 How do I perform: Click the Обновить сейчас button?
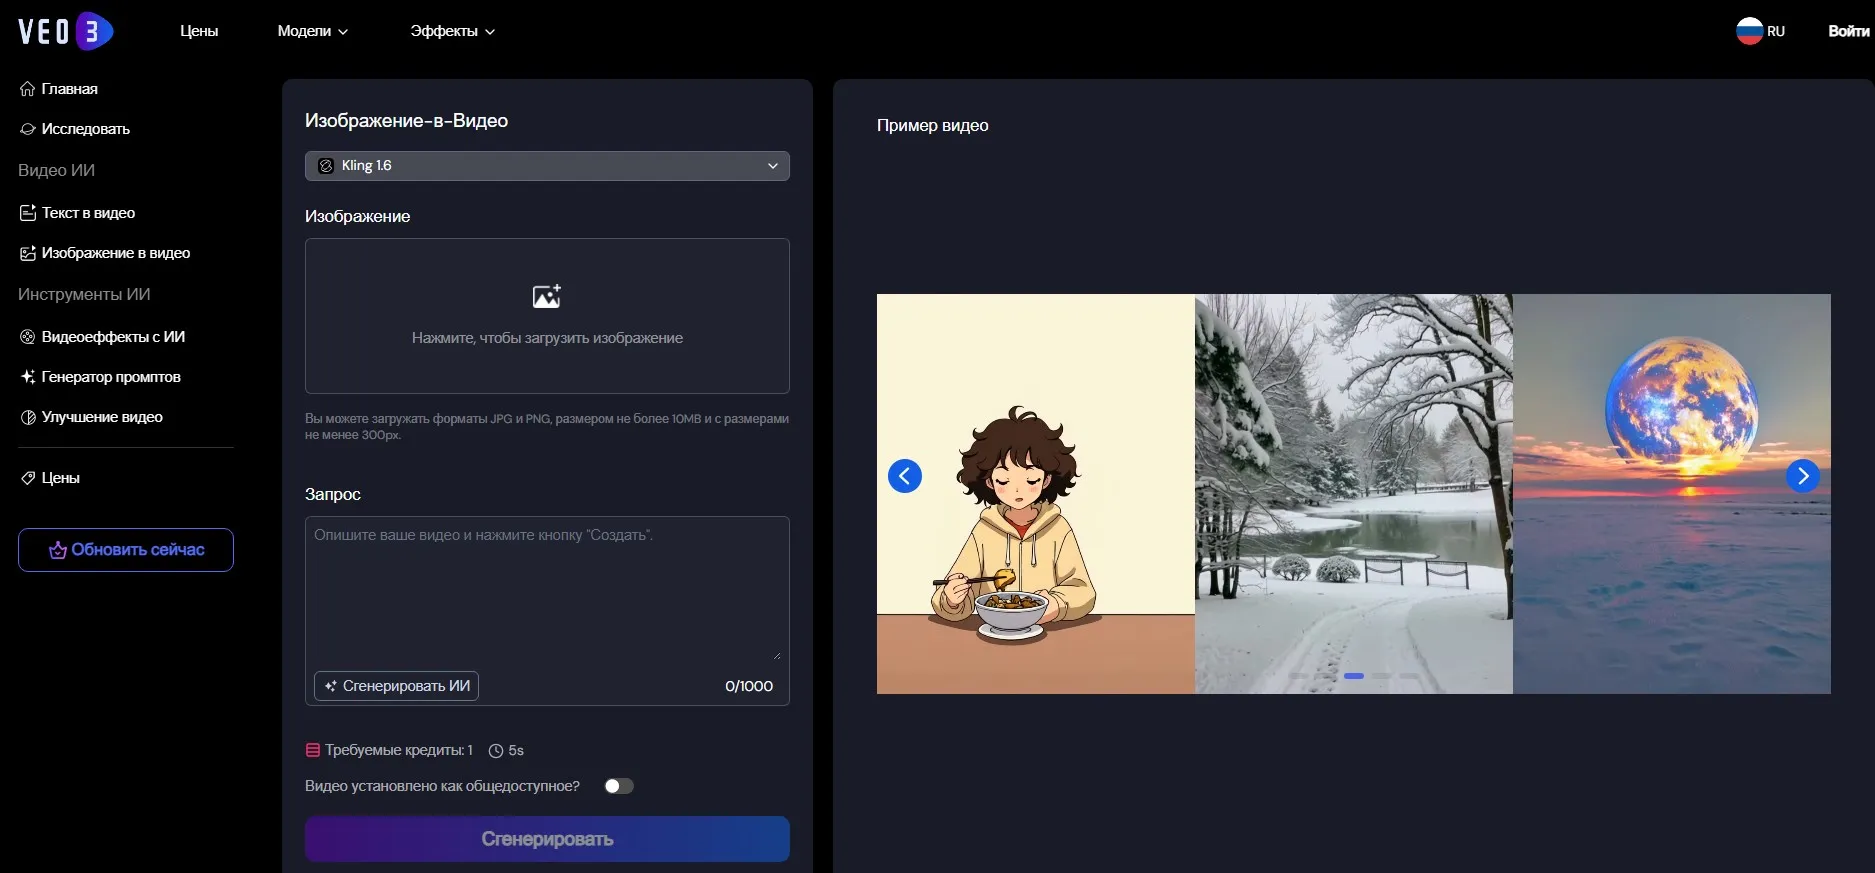126,550
